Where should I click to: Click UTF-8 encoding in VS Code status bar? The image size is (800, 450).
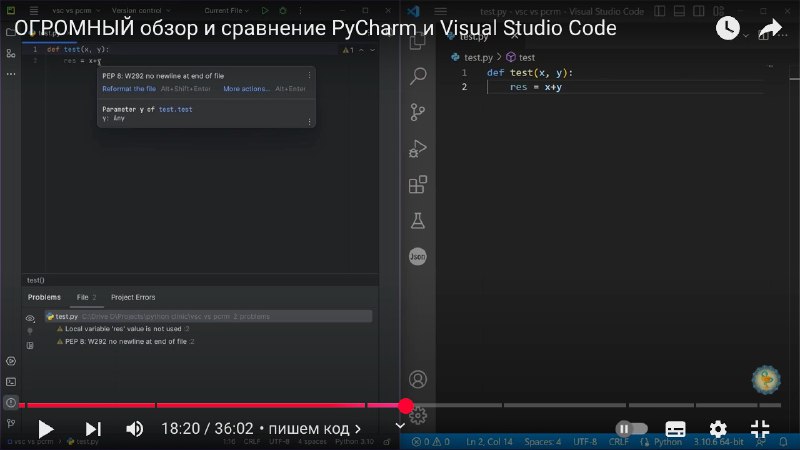tap(585, 441)
